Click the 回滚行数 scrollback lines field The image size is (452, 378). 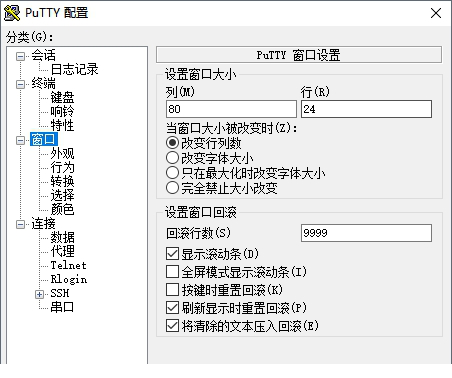366,233
